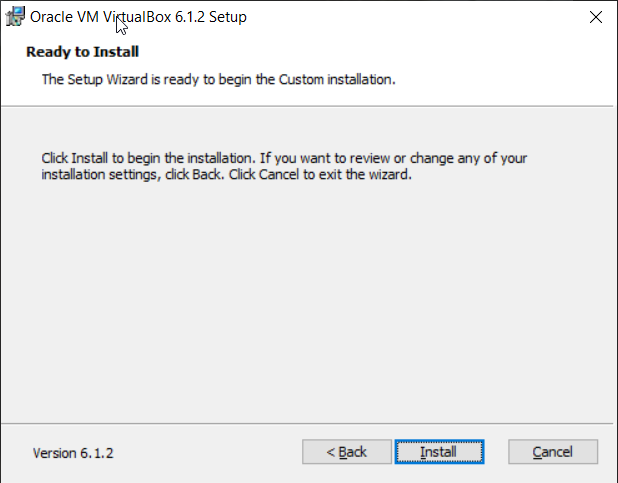Click blank white space in the header banner
Image resolution: width=618 pixels, height=483 pixels.
click(500, 60)
